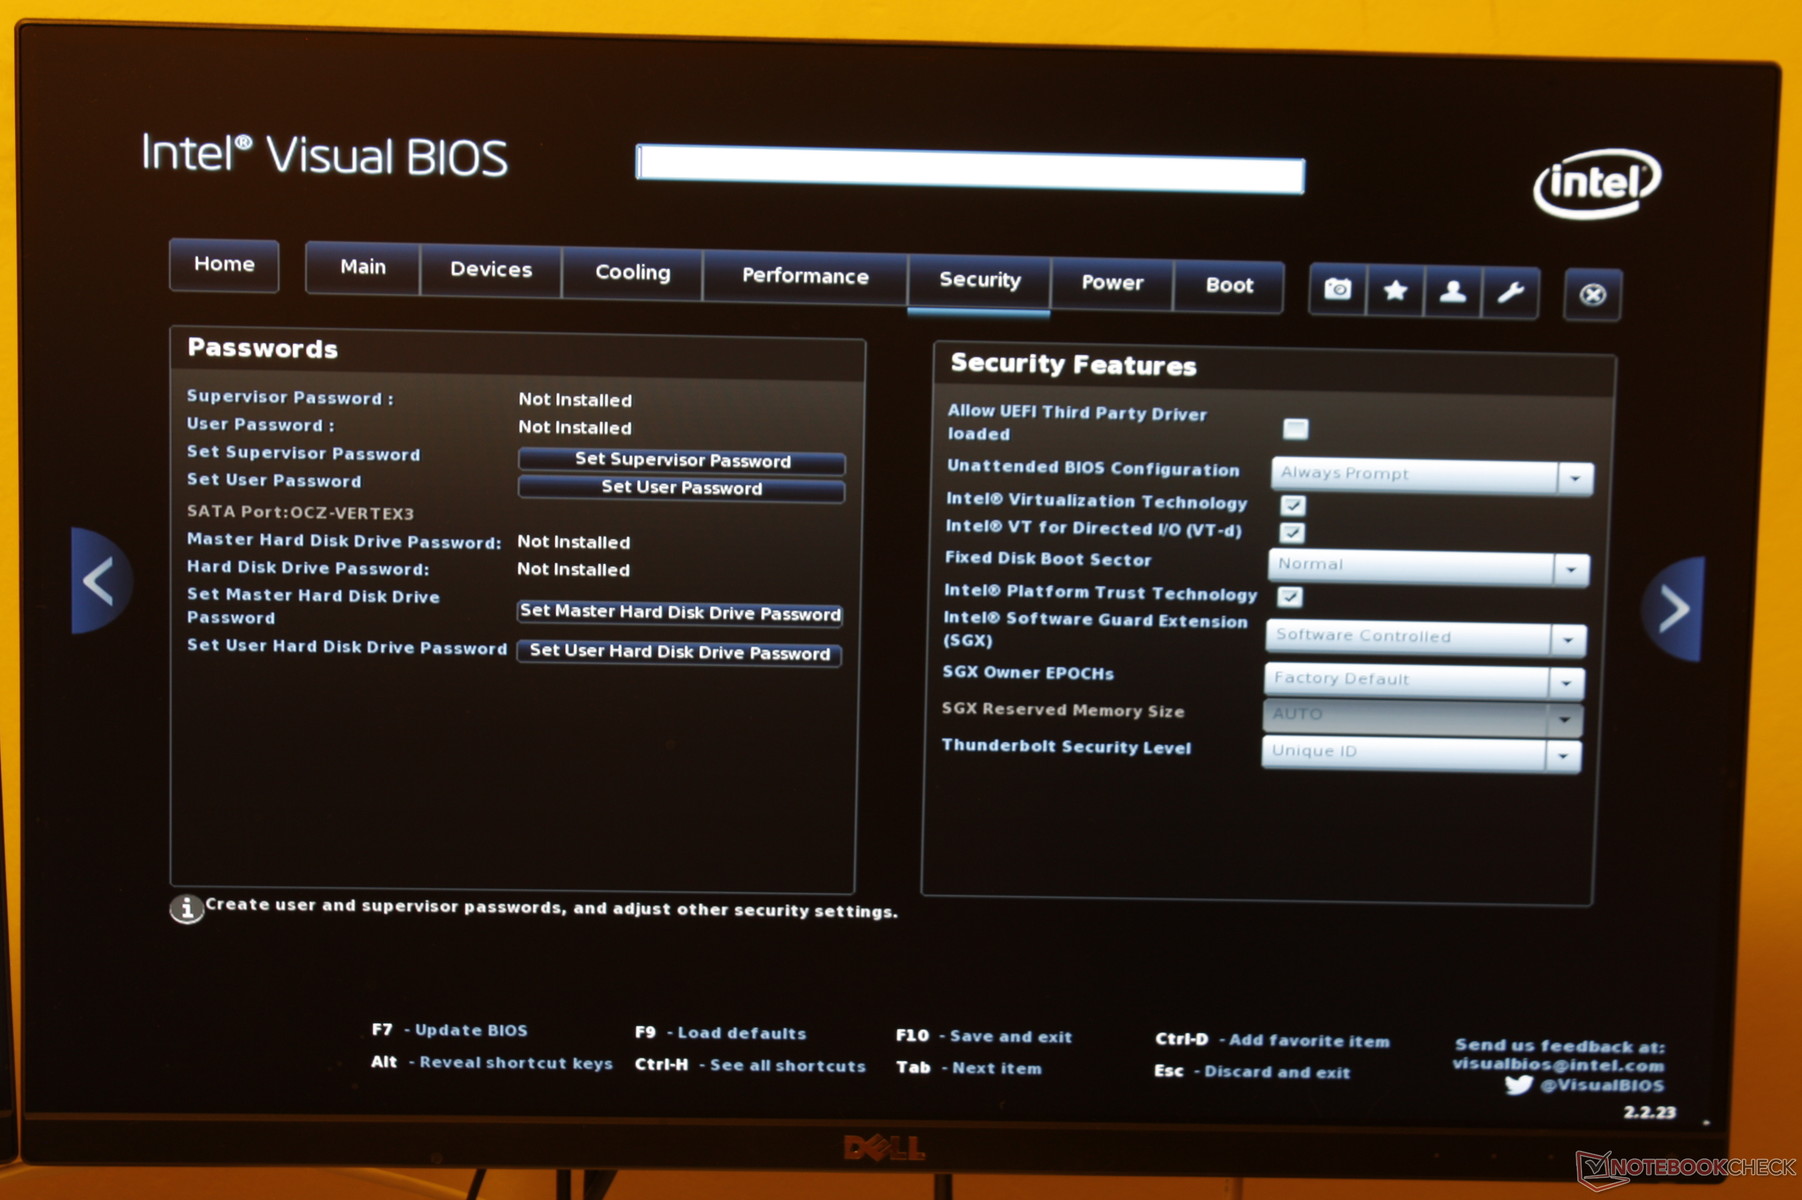
Task: Open the favorites star icon
Action: (x=1395, y=291)
